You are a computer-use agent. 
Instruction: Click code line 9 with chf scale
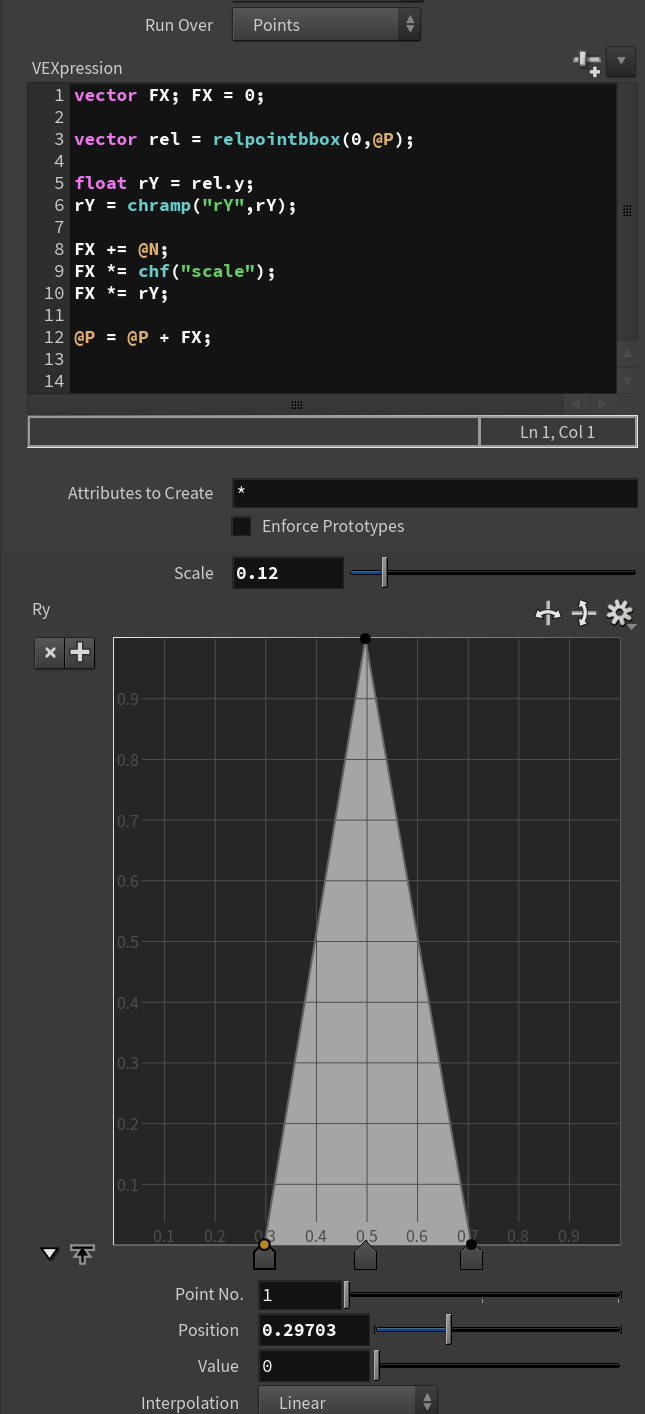[174, 271]
